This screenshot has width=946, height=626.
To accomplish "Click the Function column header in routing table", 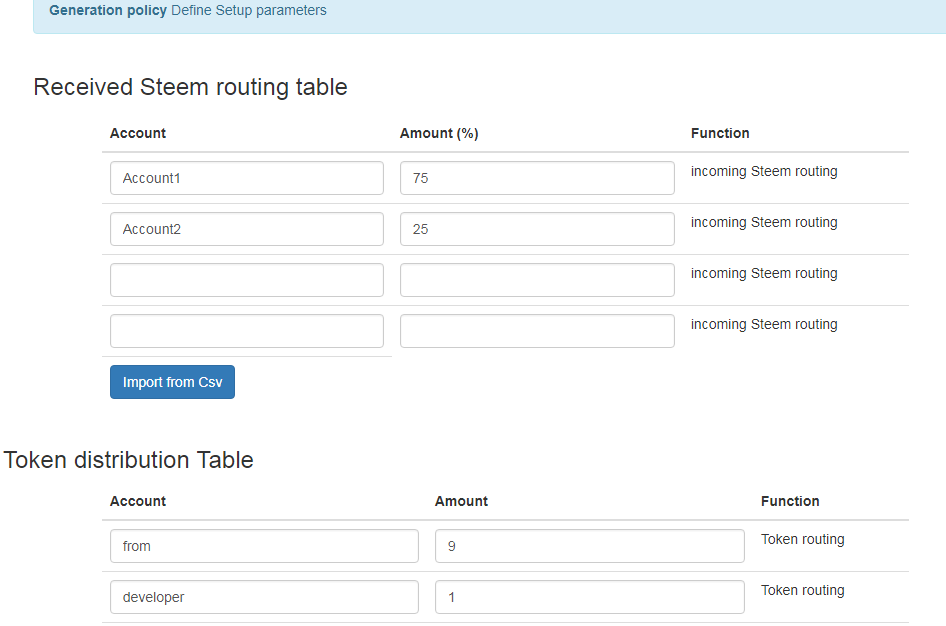I will (720, 133).
